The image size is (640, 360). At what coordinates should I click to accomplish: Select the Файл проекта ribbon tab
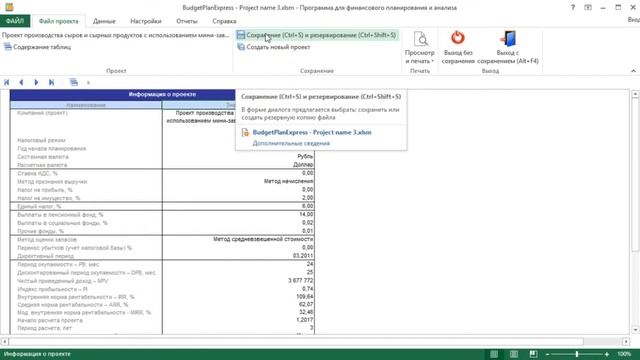pos(58,21)
